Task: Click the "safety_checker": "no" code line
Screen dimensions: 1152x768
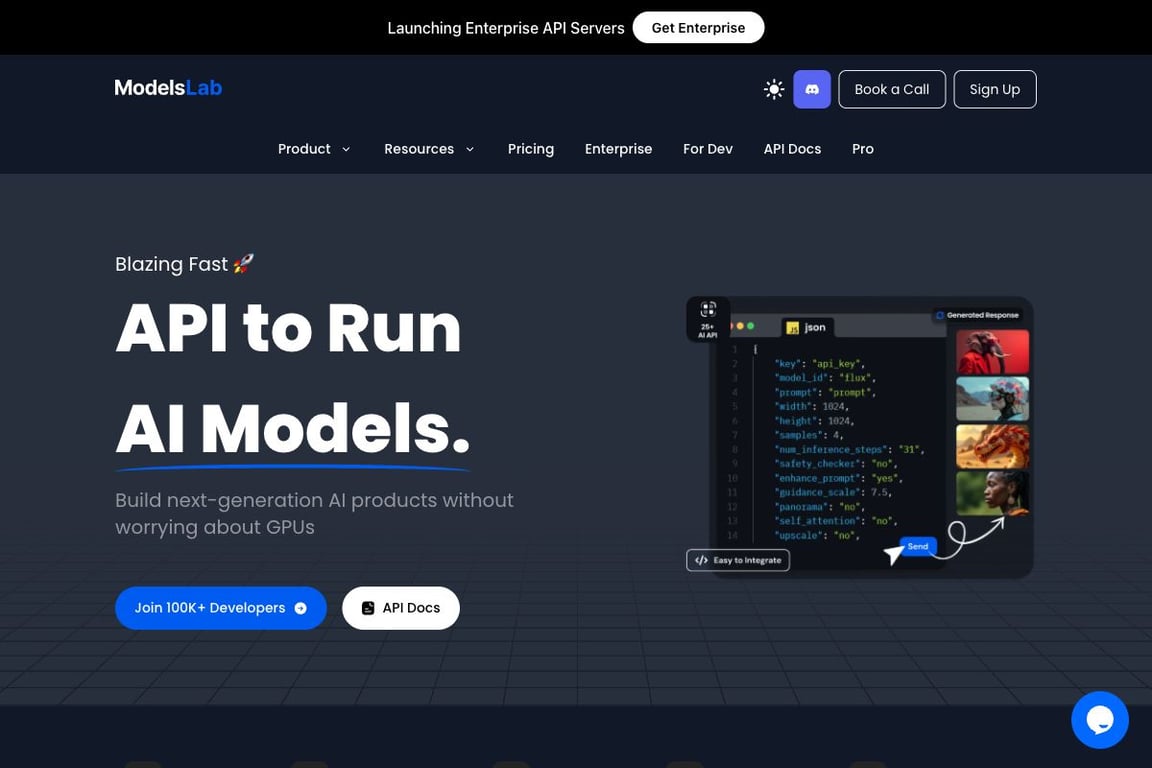Action: point(835,464)
